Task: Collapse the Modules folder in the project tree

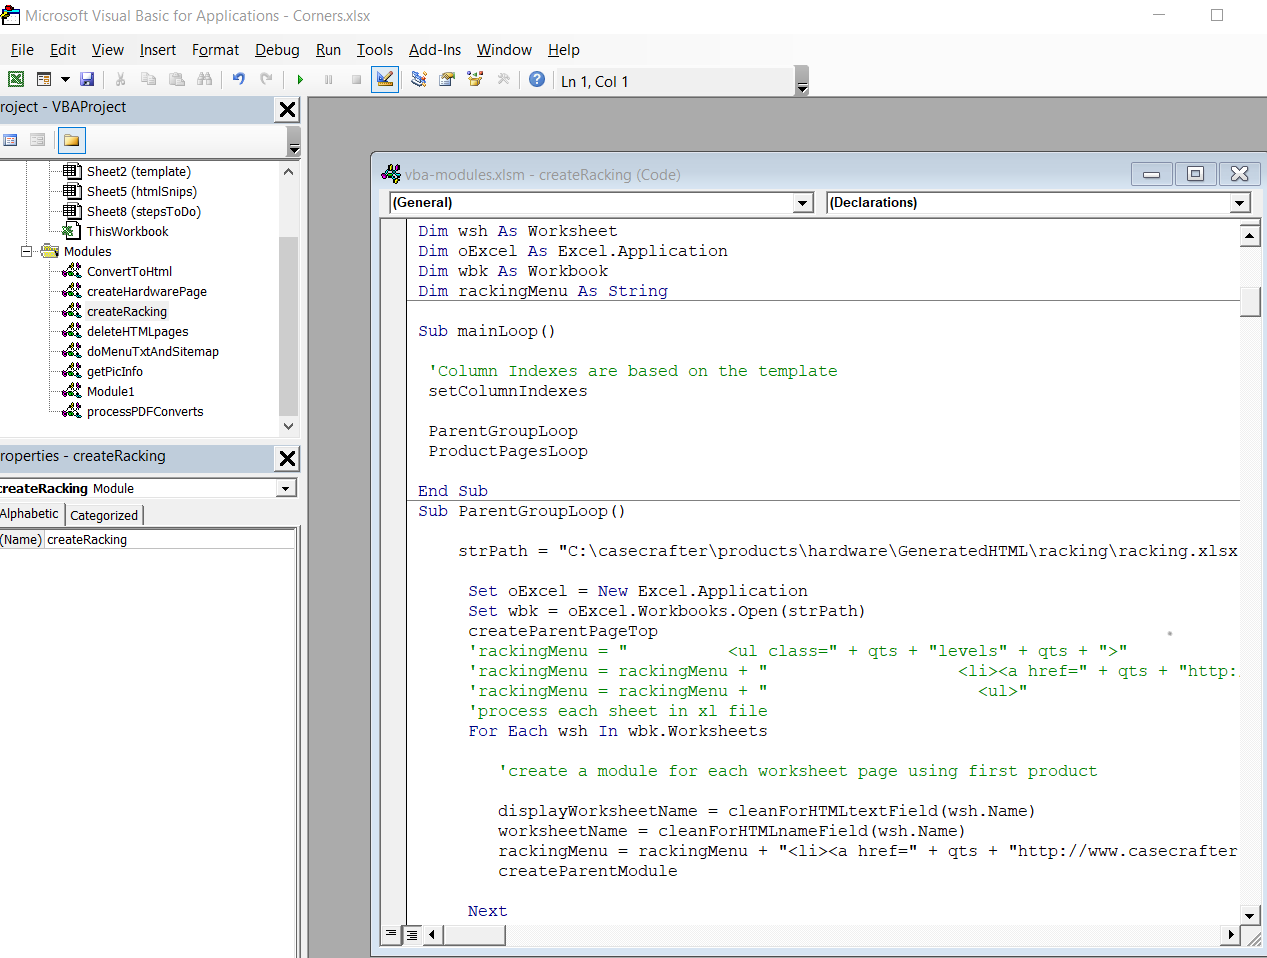Action: pyautogui.click(x=27, y=252)
